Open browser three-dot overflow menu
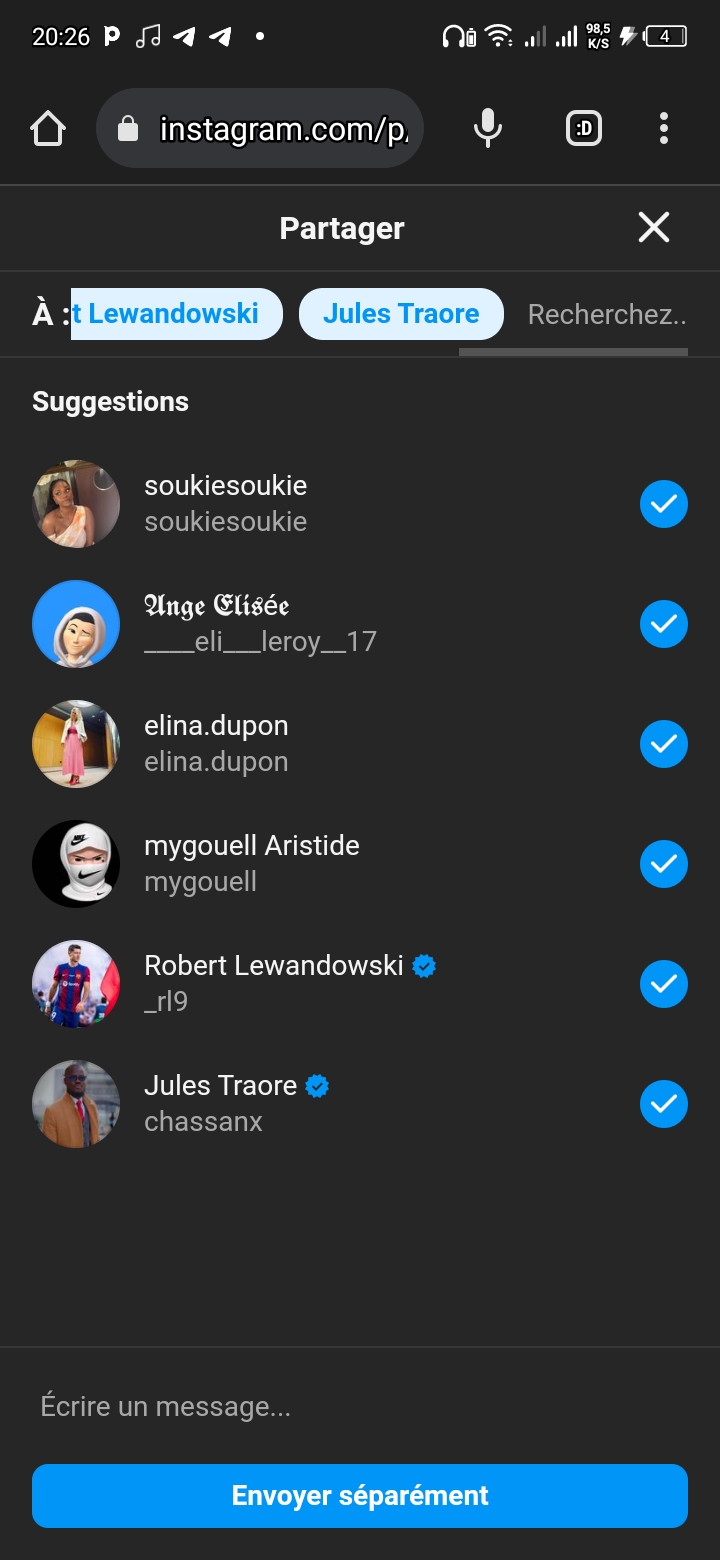720x1560 pixels. tap(664, 128)
